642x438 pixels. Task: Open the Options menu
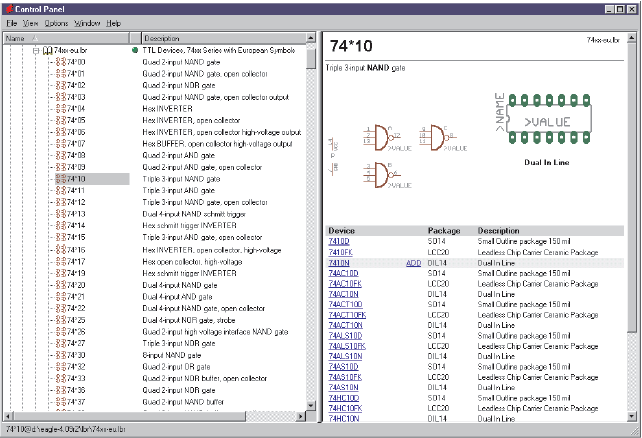[x=56, y=23]
